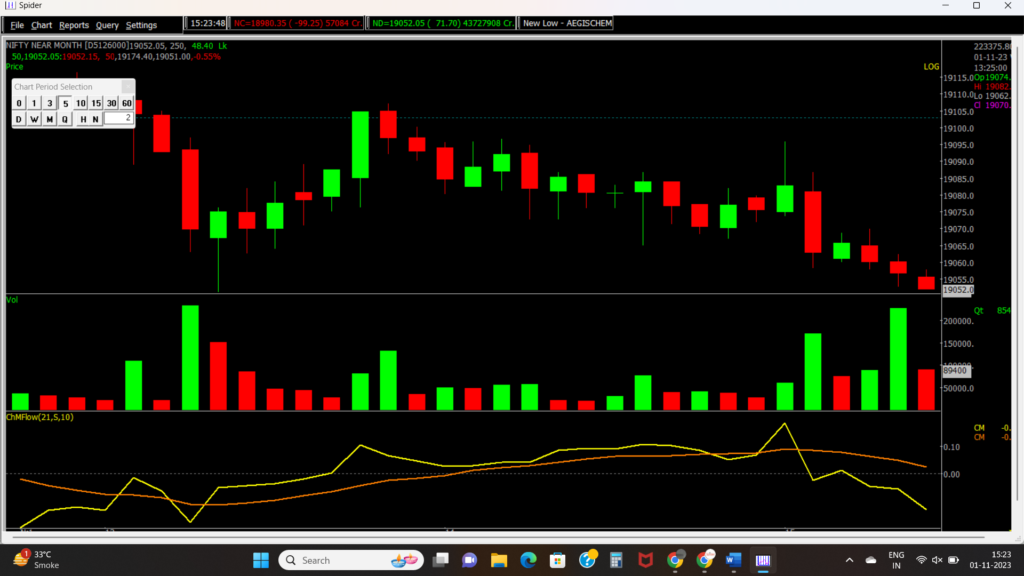Expand hidden system tray icons chevron

pos(849,560)
